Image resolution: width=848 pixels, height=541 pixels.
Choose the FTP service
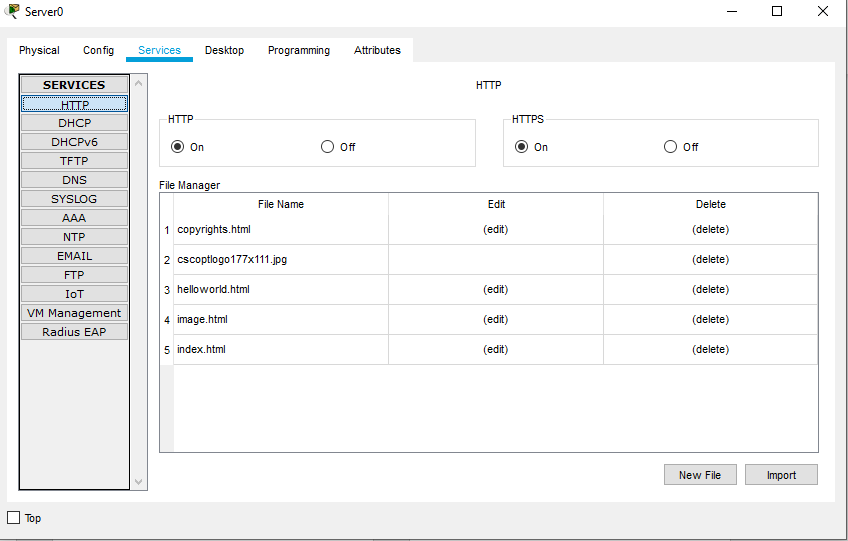[74, 275]
